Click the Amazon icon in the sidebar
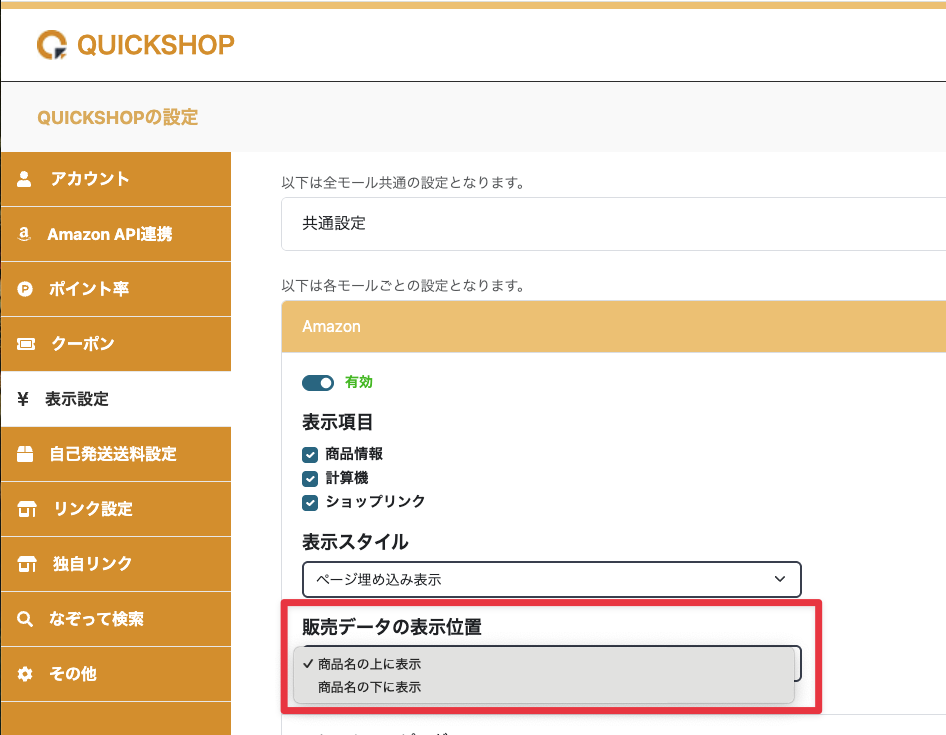The image size is (946, 735). tap(25, 234)
